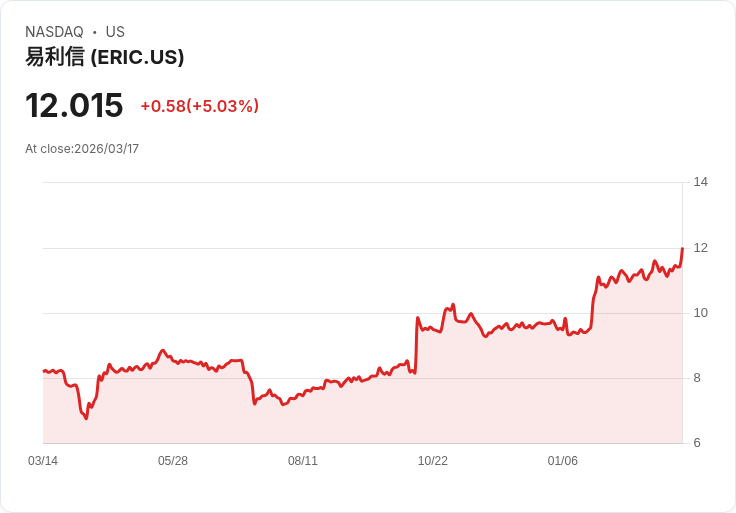736x513 pixels.
Task: Select the 03/14 date on x-axis
Action: pos(43,461)
